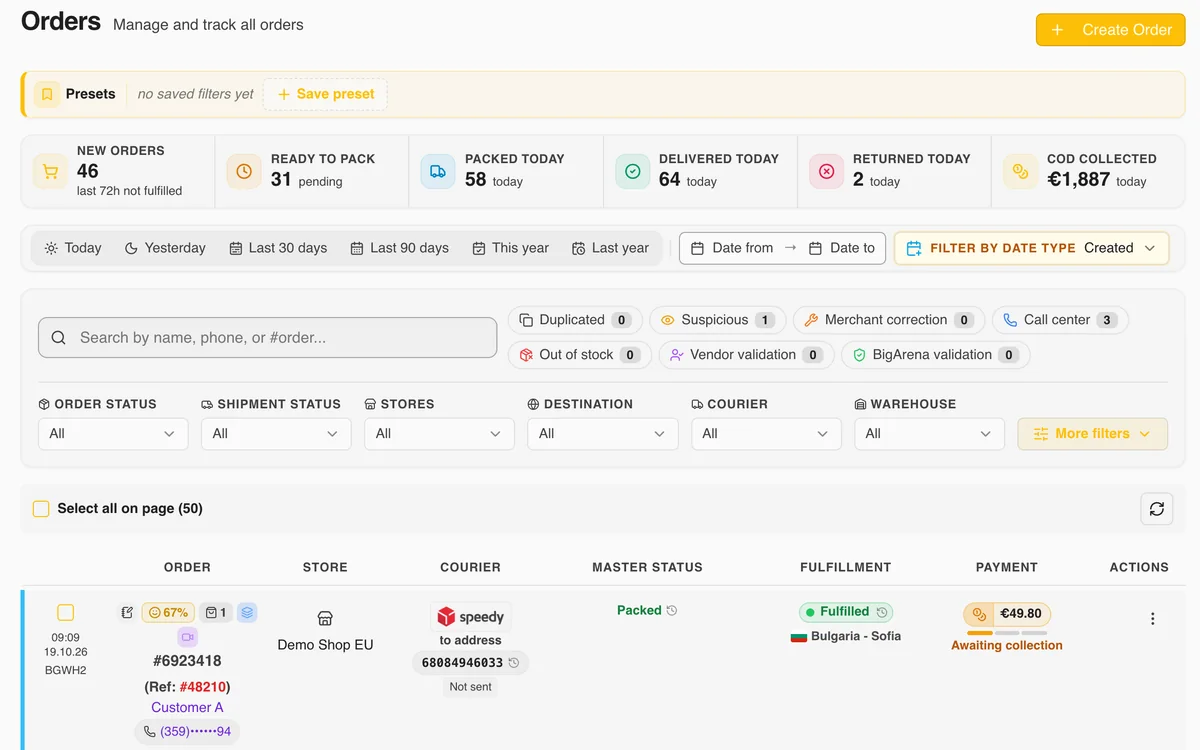Select the Last 30 days range

278,248
